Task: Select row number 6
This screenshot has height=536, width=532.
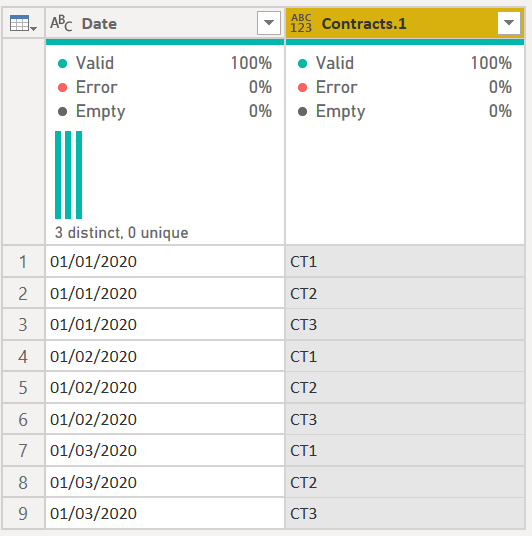Action: [x=23, y=419]
